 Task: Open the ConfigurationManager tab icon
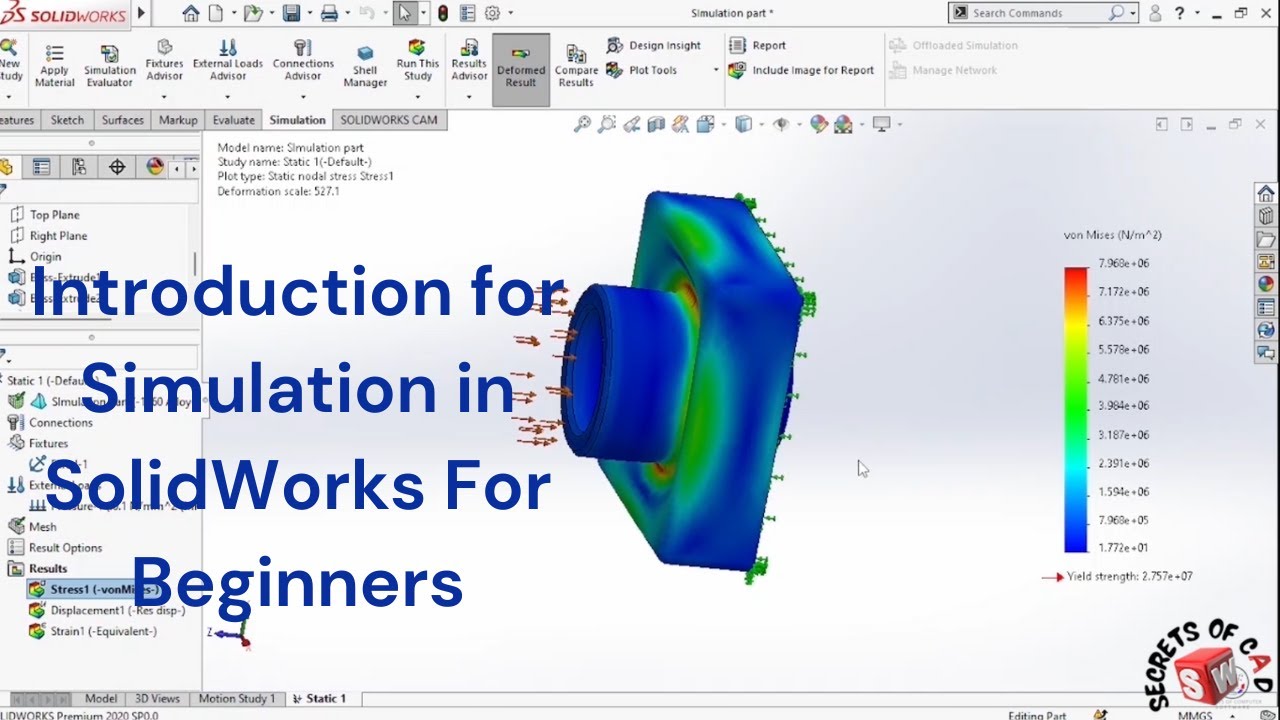[79, 167]
